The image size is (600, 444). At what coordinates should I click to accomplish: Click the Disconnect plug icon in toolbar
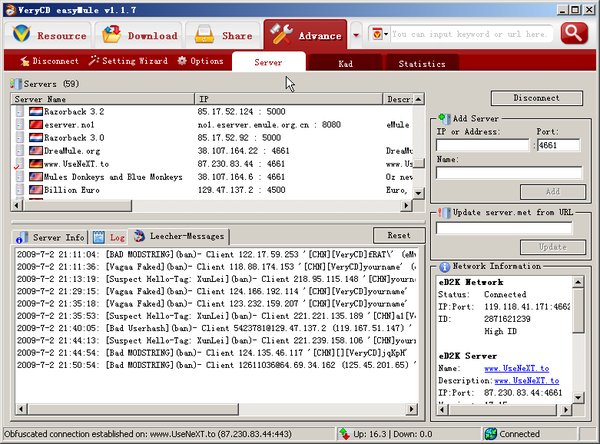(25, 61)
